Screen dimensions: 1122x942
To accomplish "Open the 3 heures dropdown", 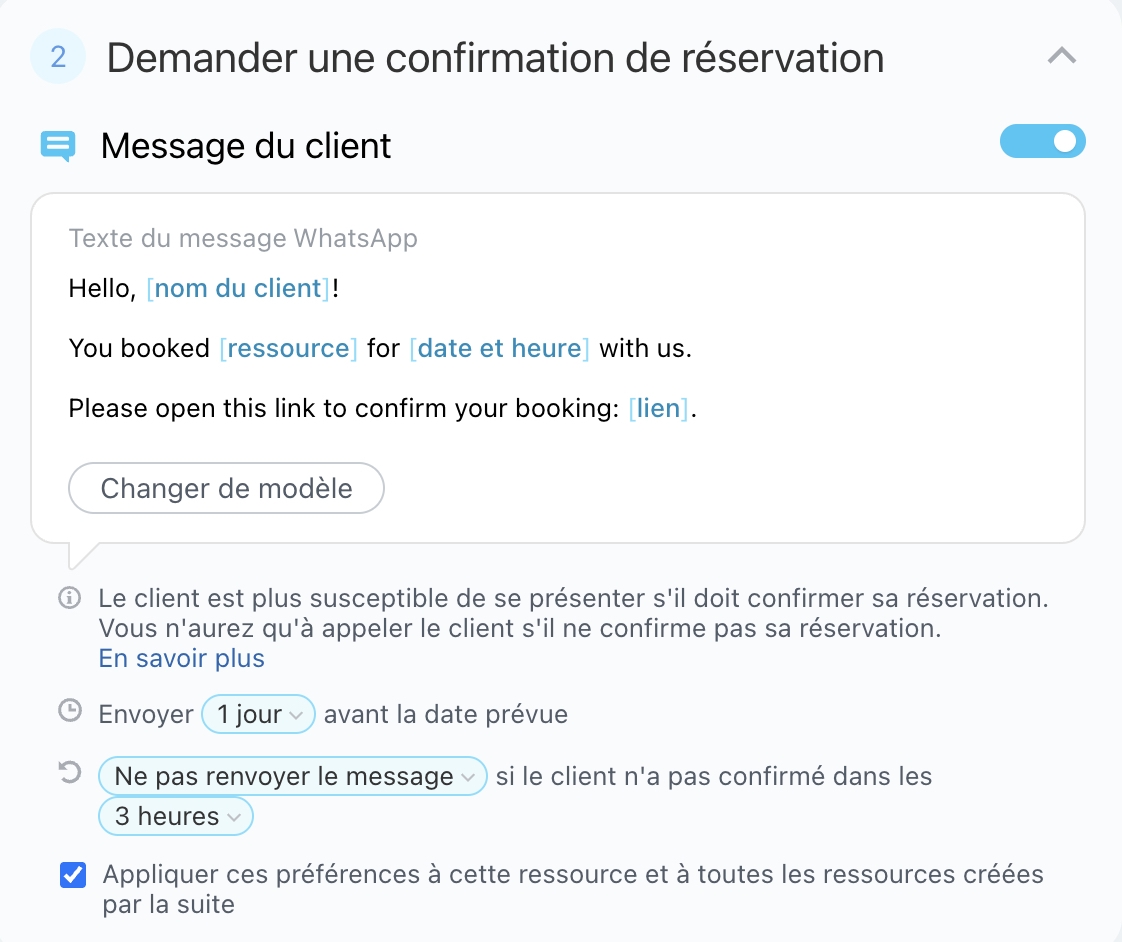I will [x=176, y=816].
